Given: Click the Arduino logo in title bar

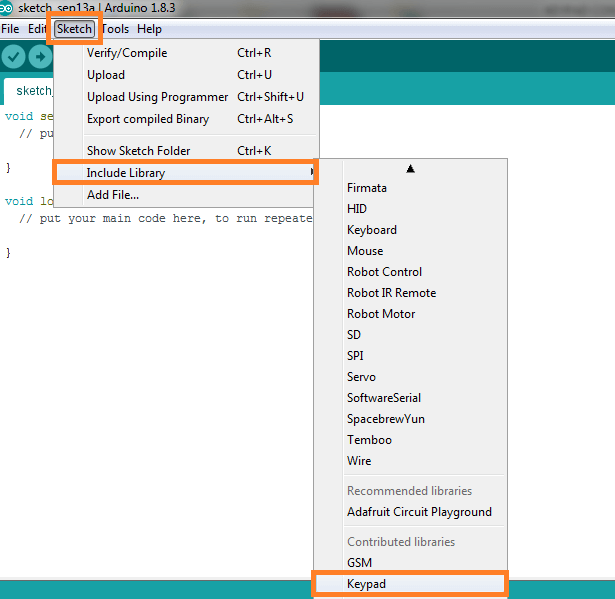Looking at the screenshot, I should [6, 7].
